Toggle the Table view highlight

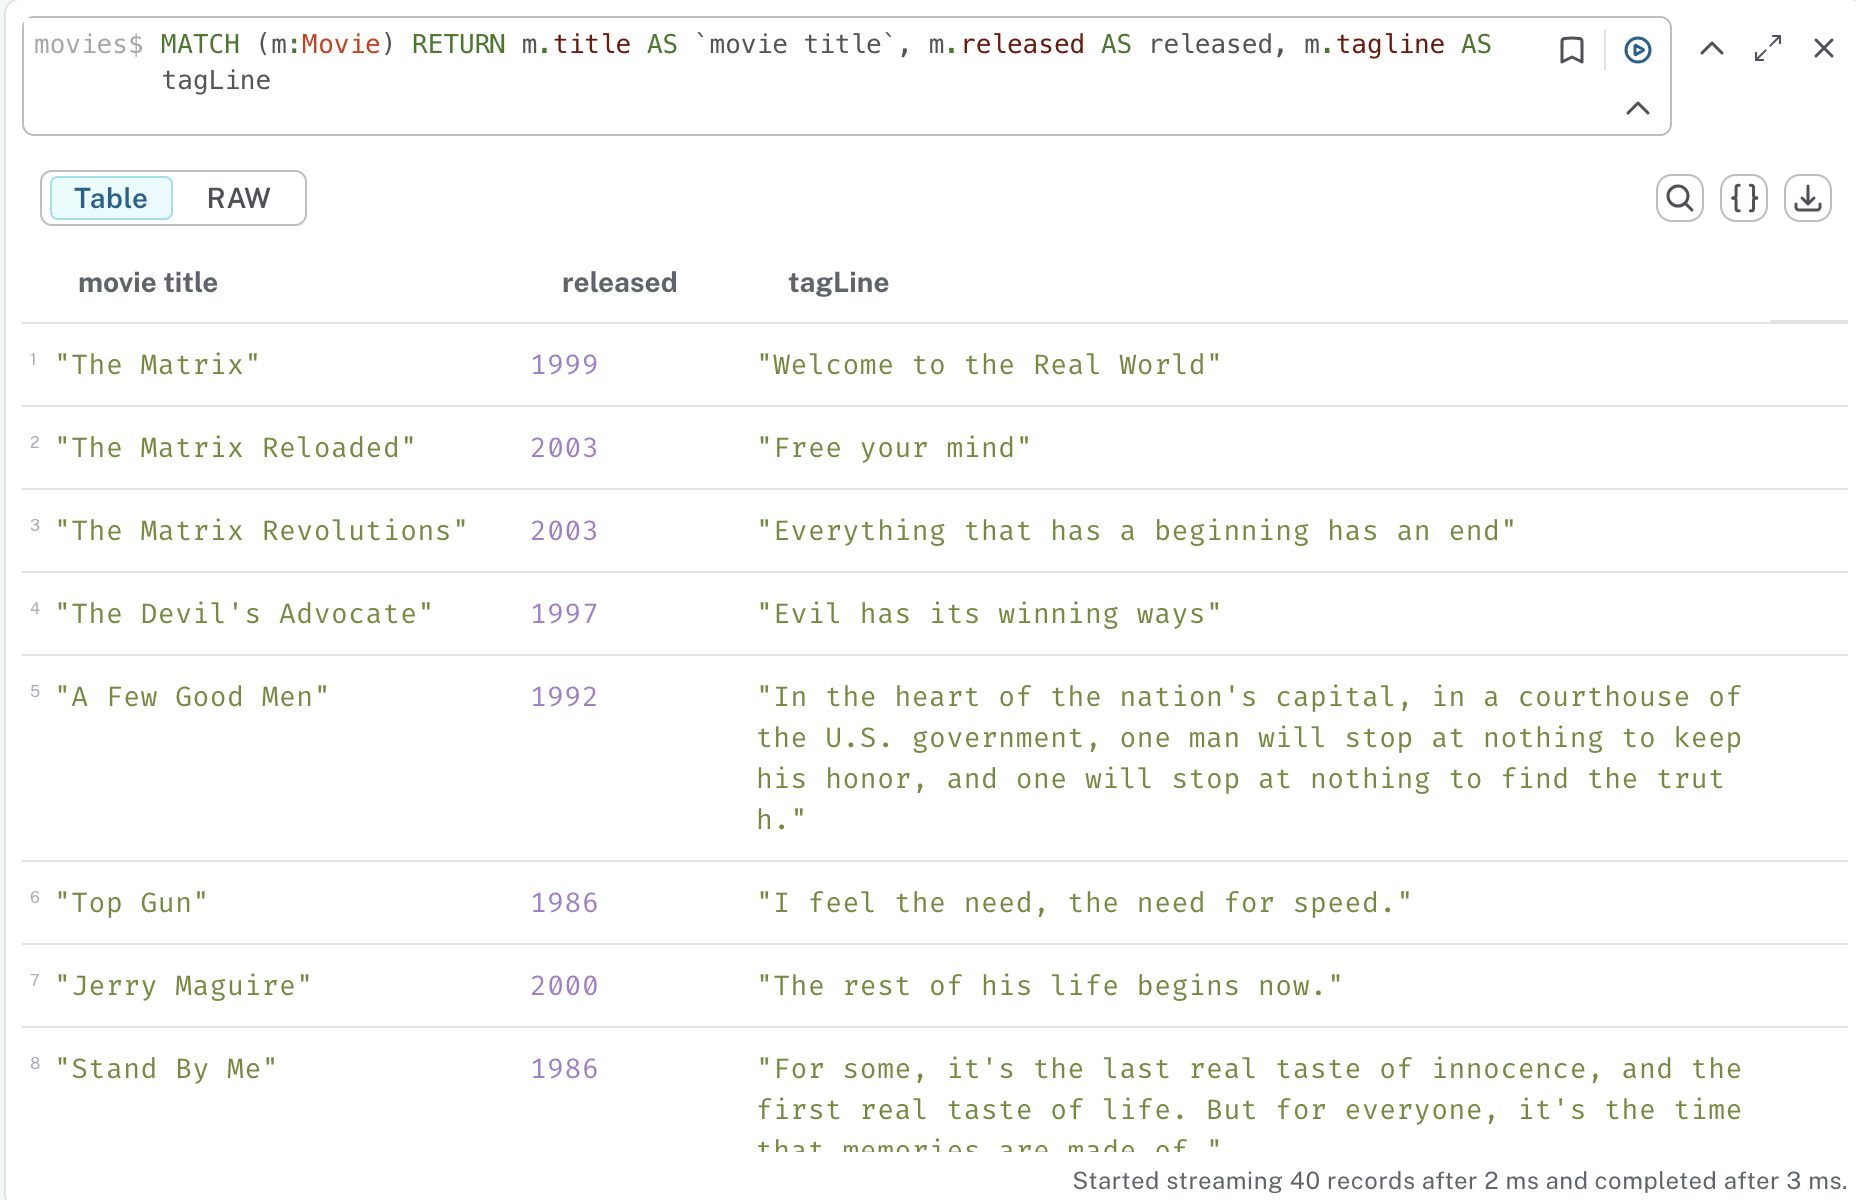pos(110,198)
